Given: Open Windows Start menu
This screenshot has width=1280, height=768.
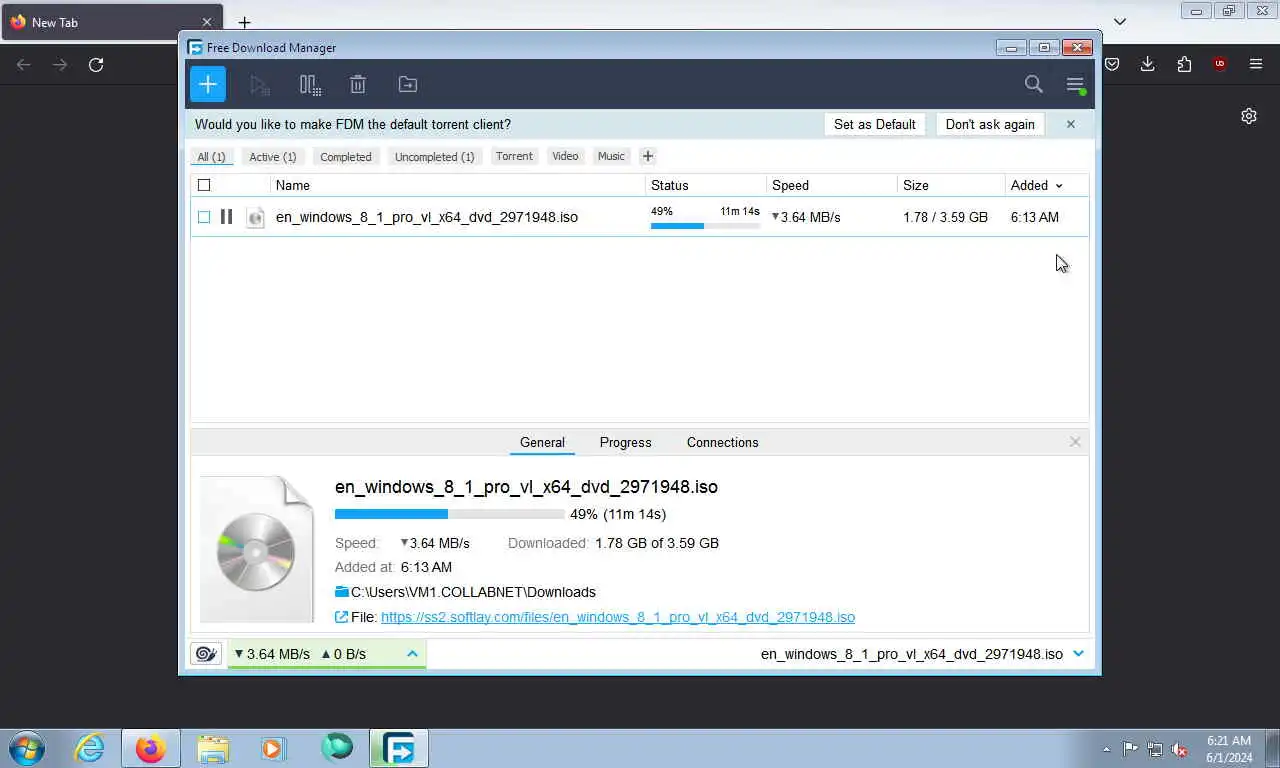Looking at the screenshot, I should tap(27, 748).
